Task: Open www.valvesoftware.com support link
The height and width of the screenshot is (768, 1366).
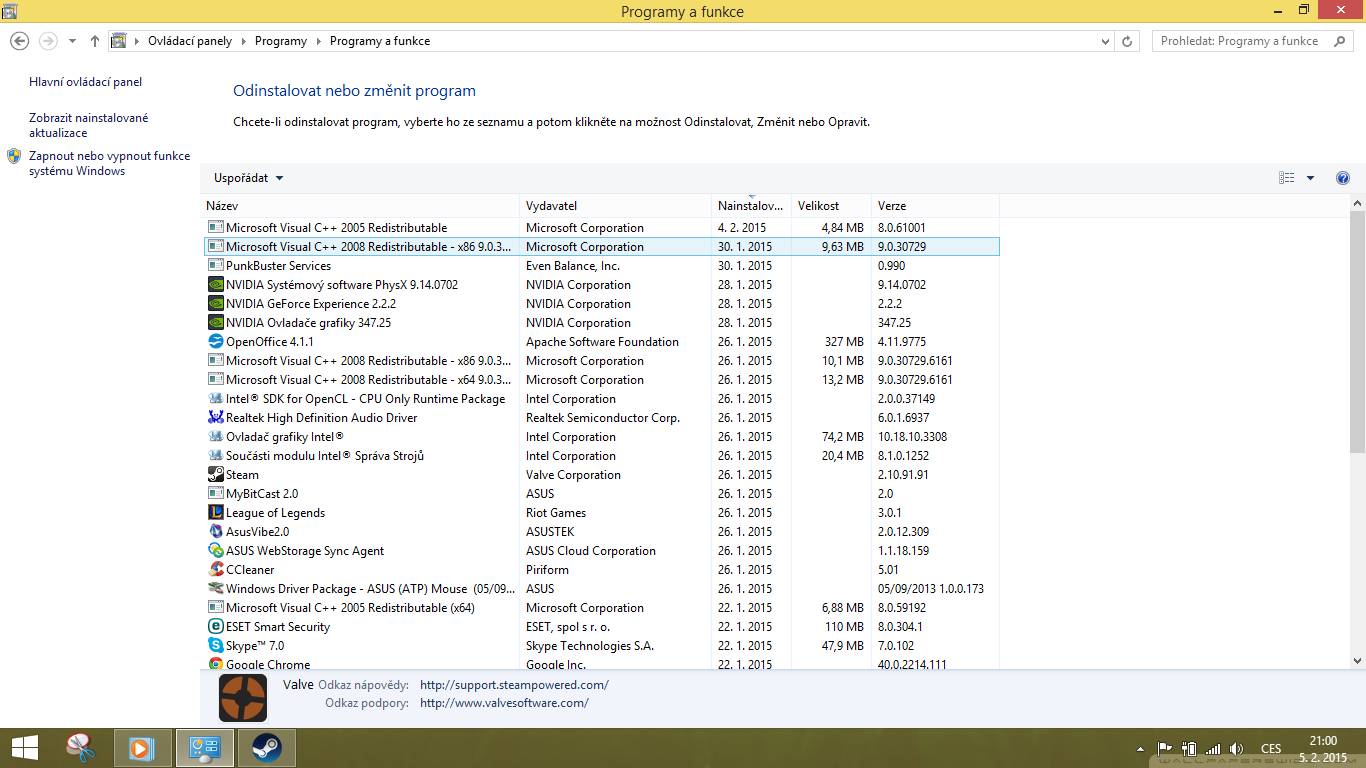Action: pyautogui.click(x=504, y=703)
